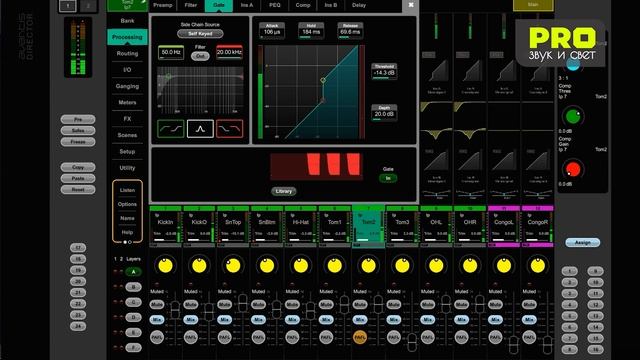The image size is (640, 360).
Task: Click the 20.00 kHz filter frequency box
Action: 229,52
